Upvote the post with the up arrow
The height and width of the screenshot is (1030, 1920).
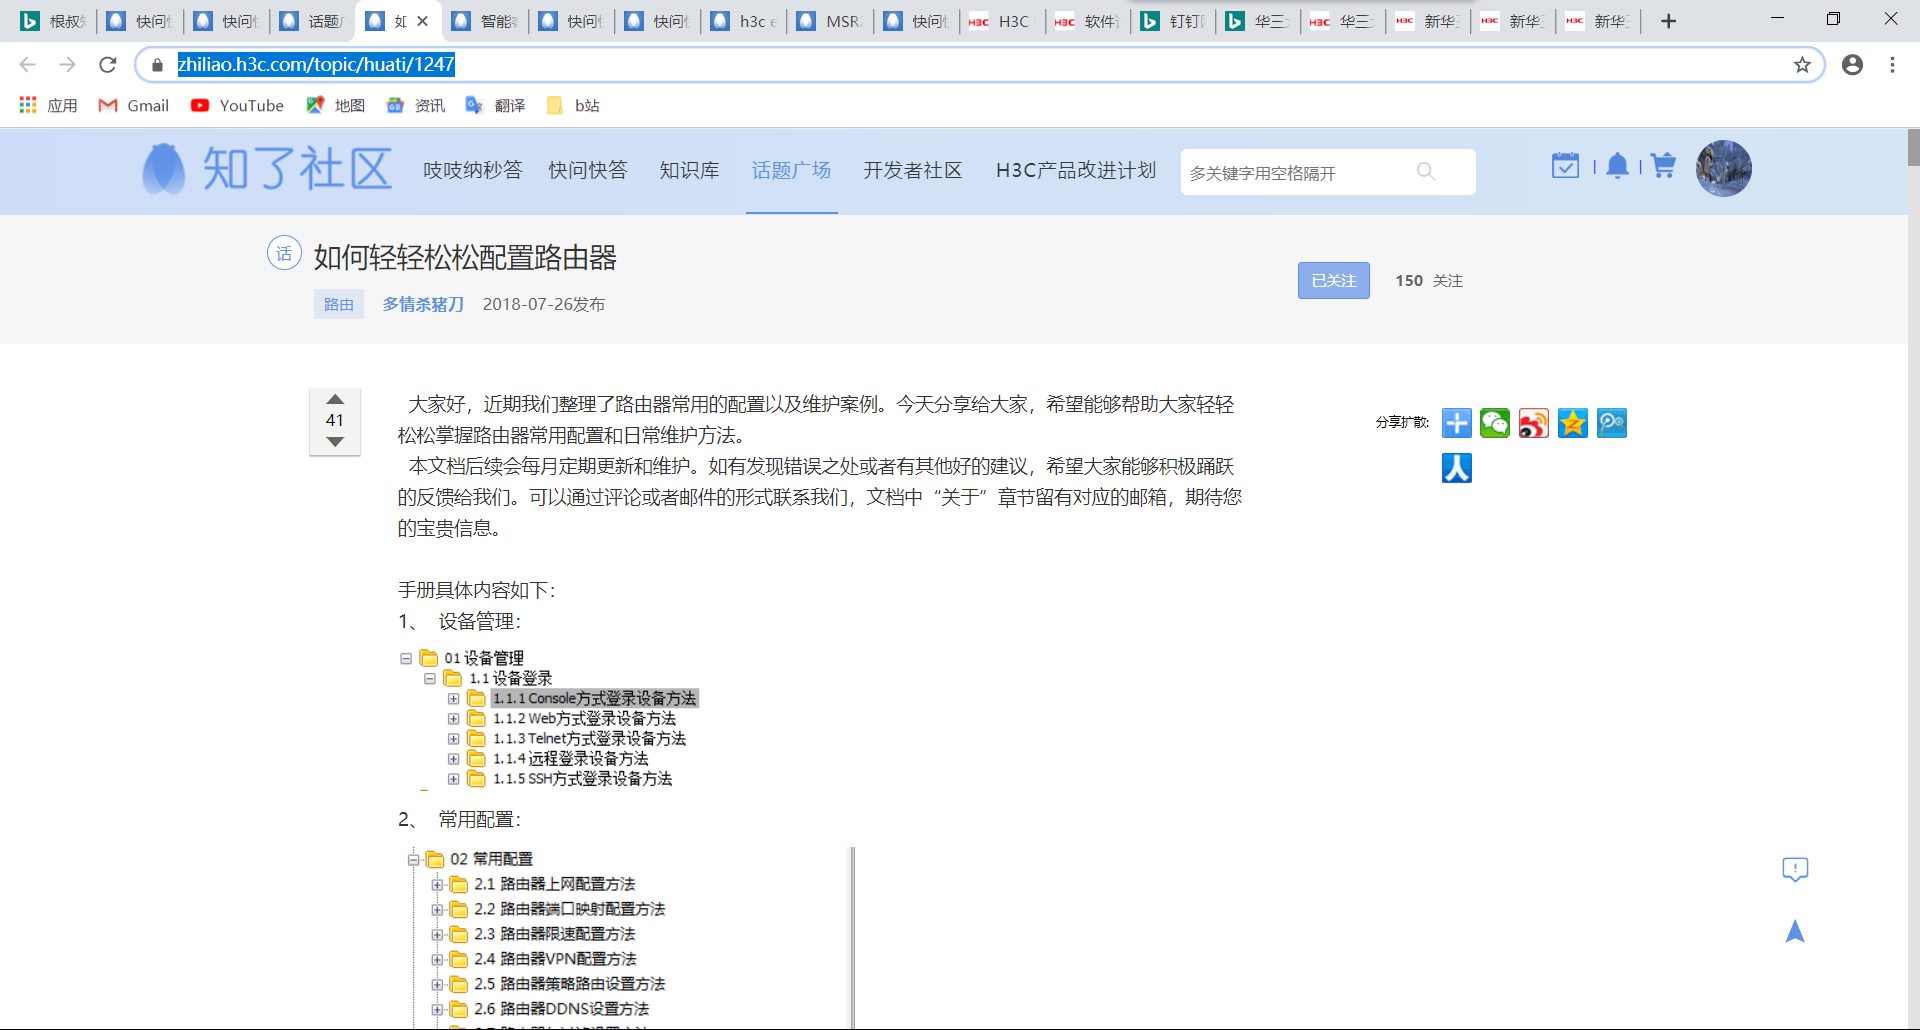[x=335, y=399]
